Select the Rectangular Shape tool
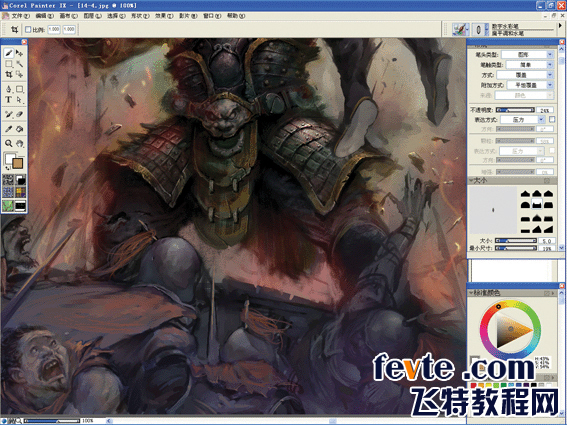Screen dimensions: 567x425 19,89
